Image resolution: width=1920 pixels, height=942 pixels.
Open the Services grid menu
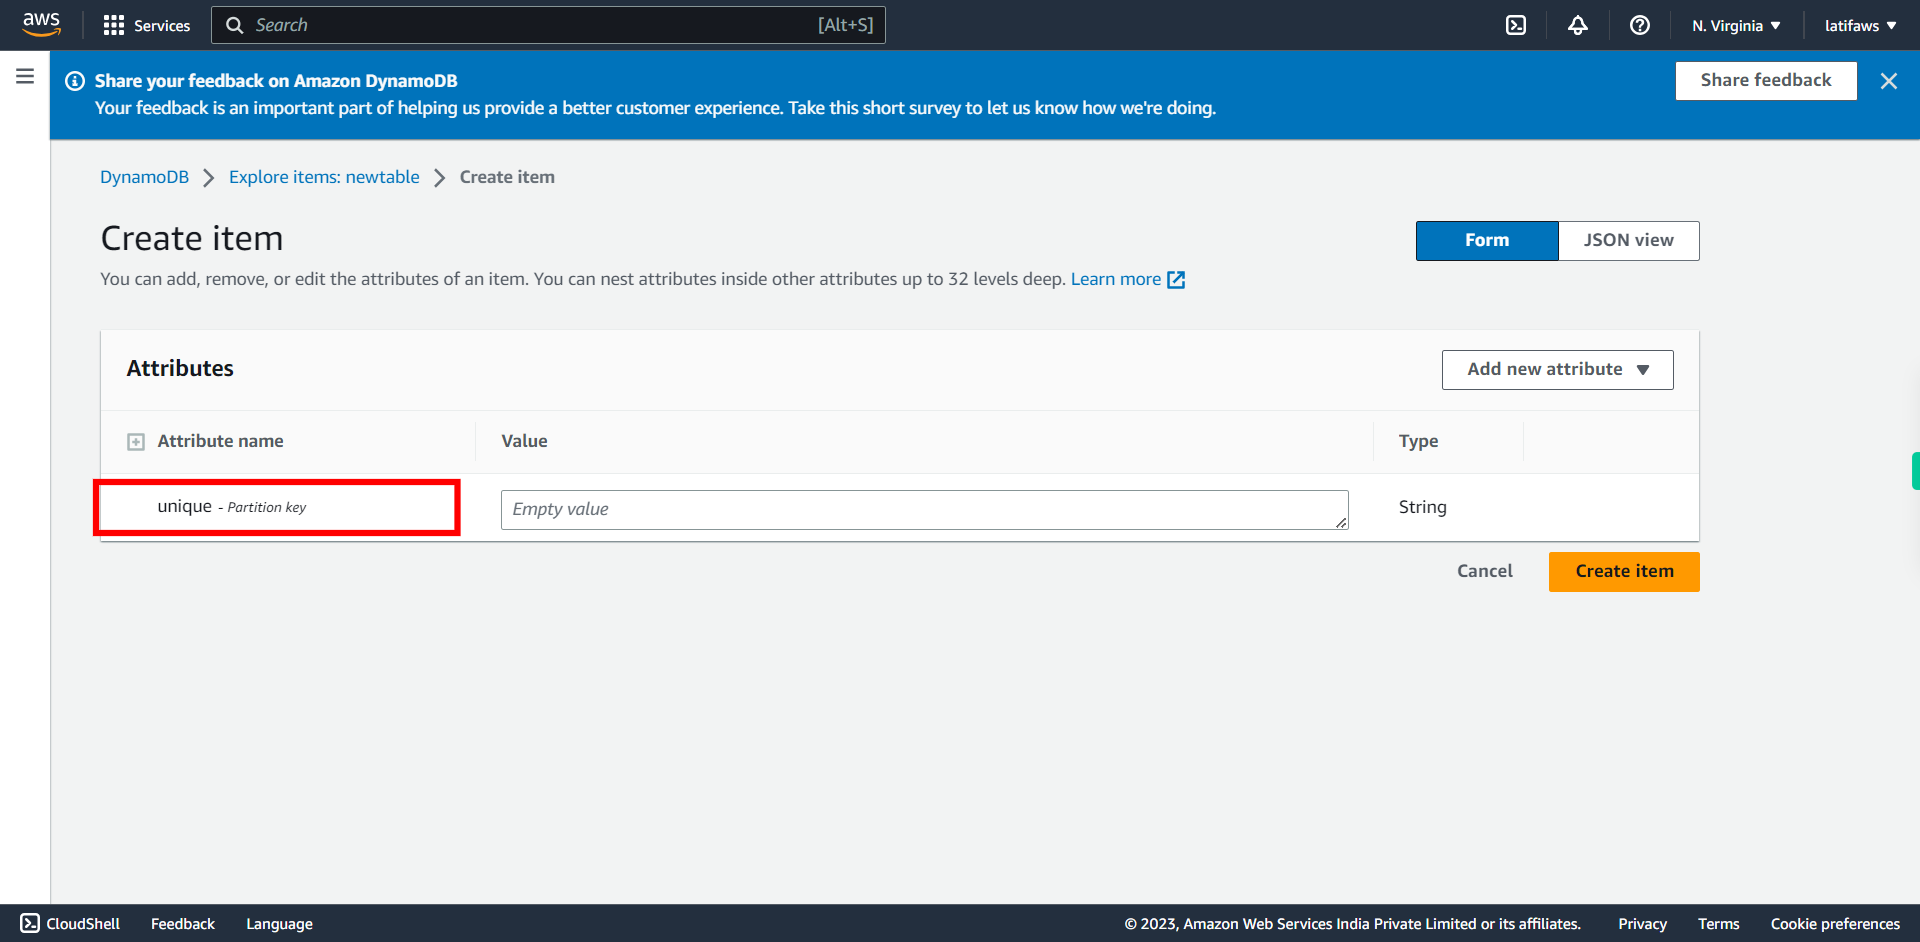[146, 25]
